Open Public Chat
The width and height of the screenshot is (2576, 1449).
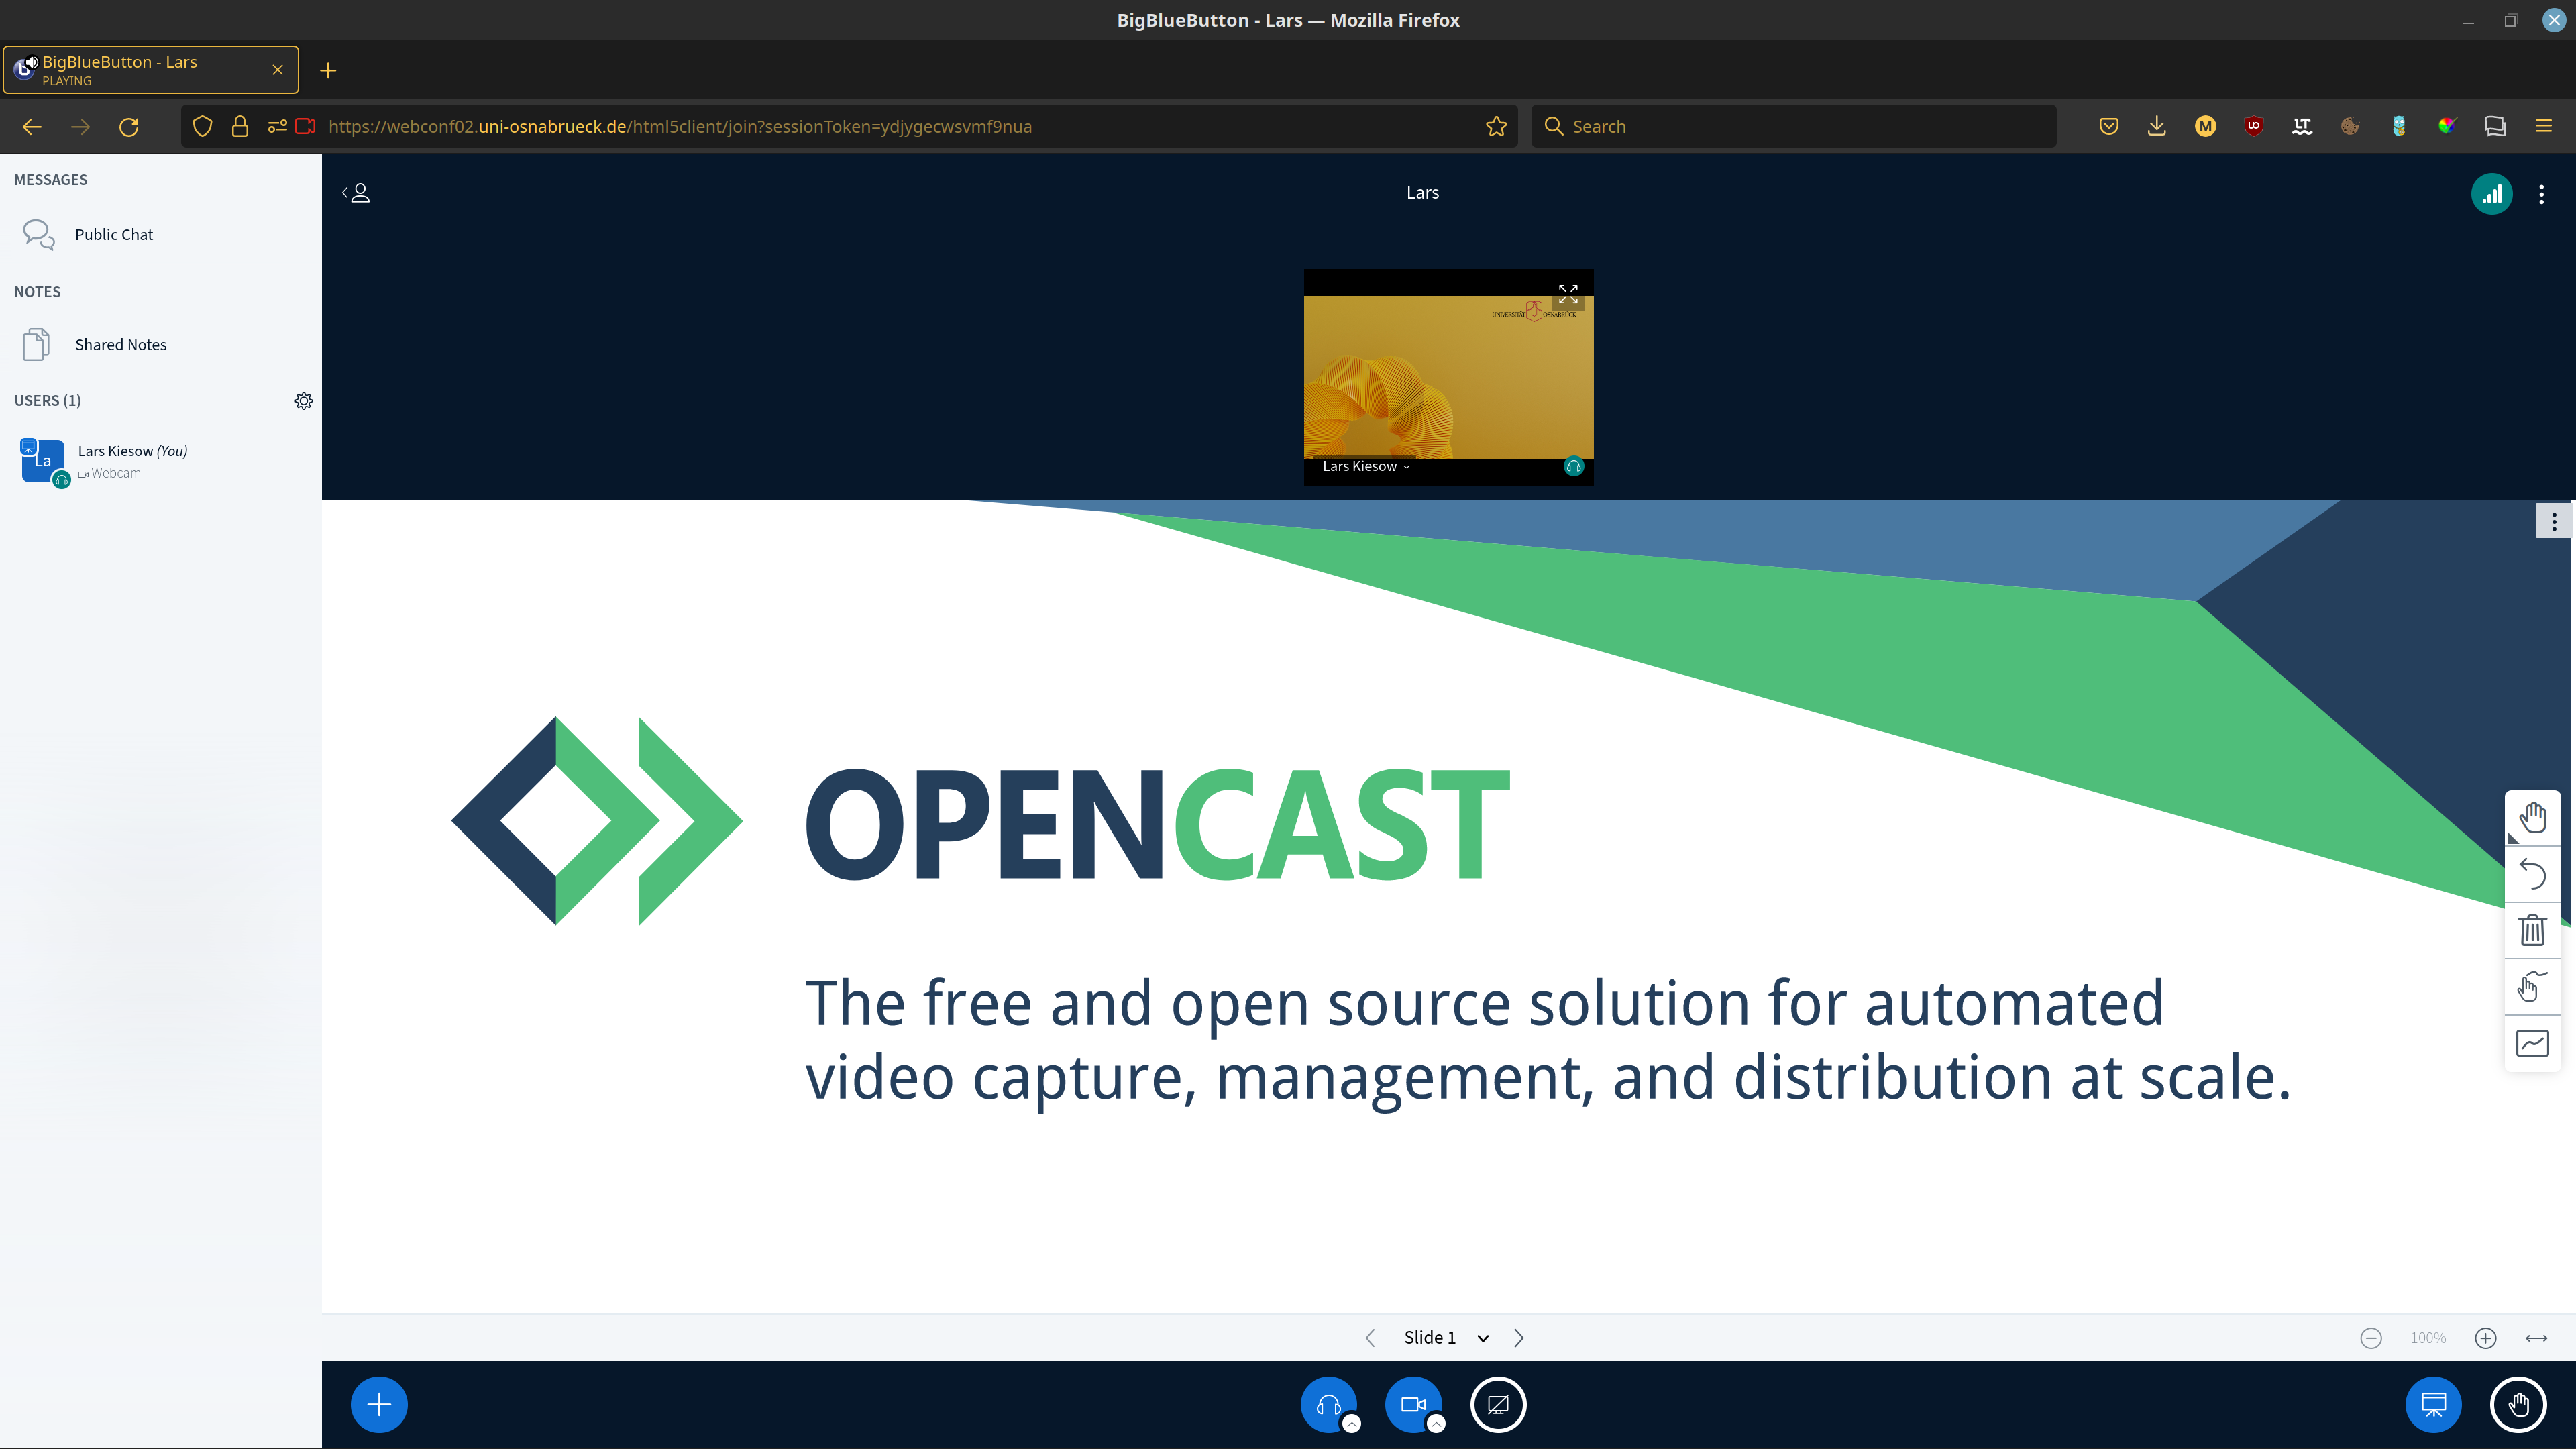pos(113,234)
